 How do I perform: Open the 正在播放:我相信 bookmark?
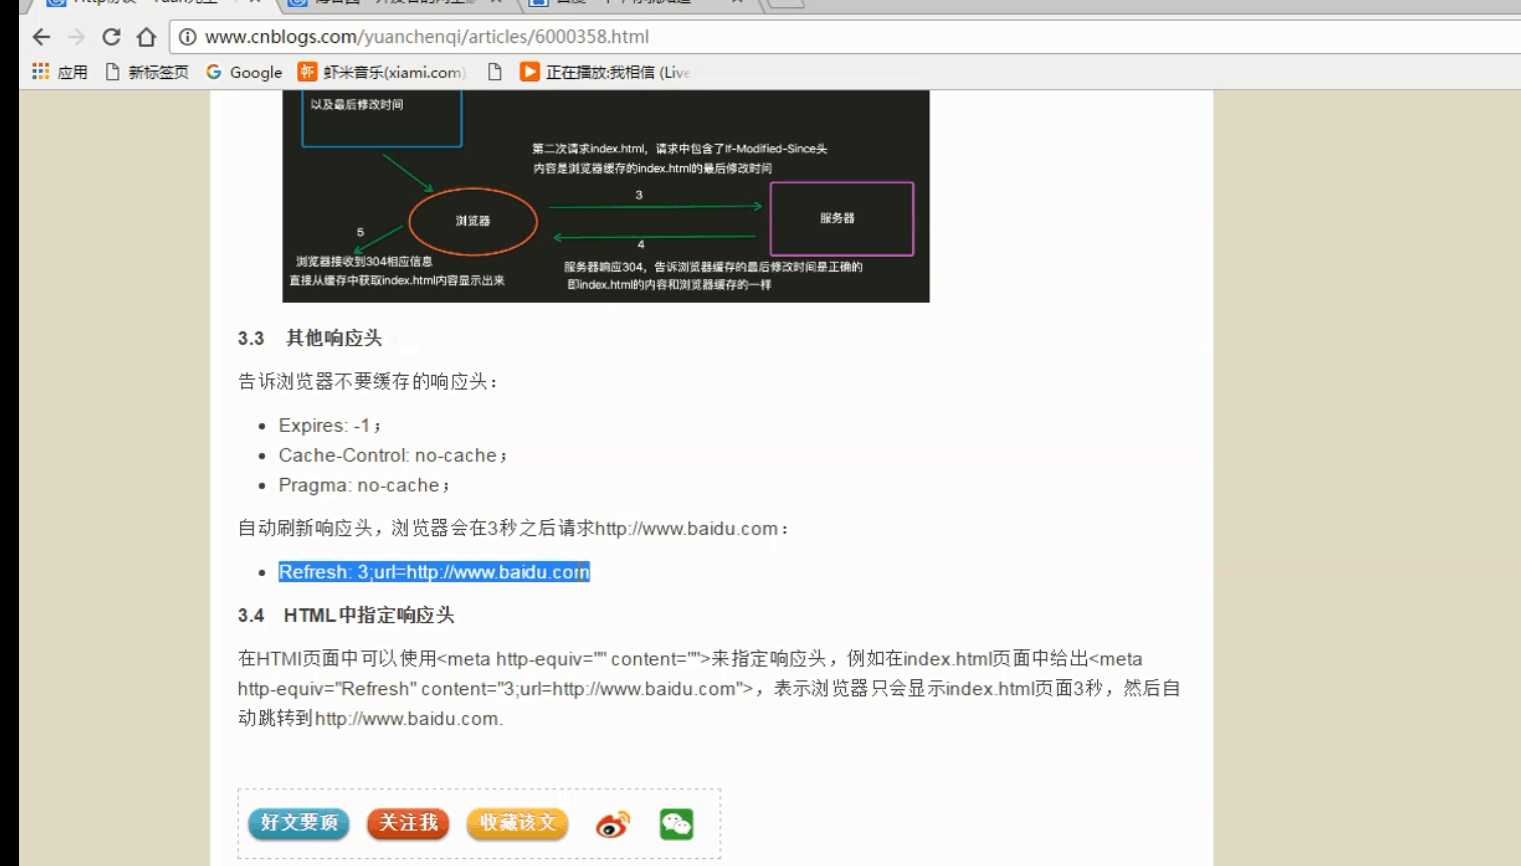click(605, 72)
